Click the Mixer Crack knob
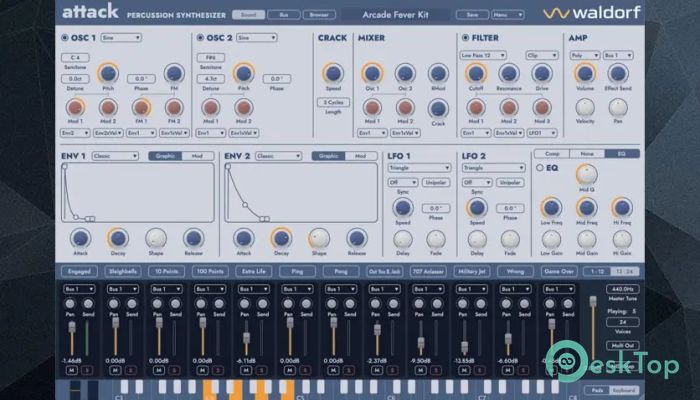Viewport: 700px width, 400px height. pos(438,108)
